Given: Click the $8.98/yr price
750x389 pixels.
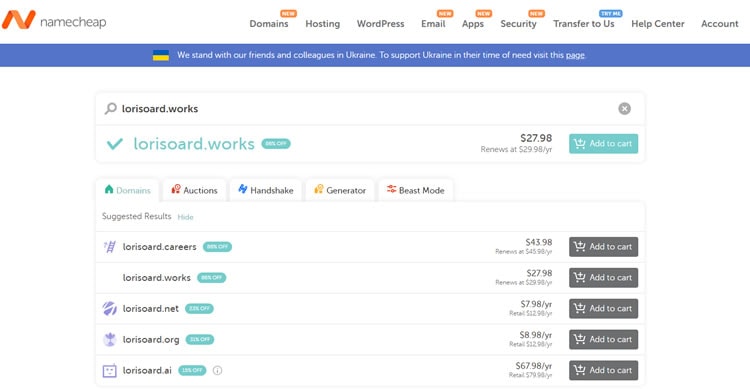Looking at the screenshot, I should click(536, 335).
